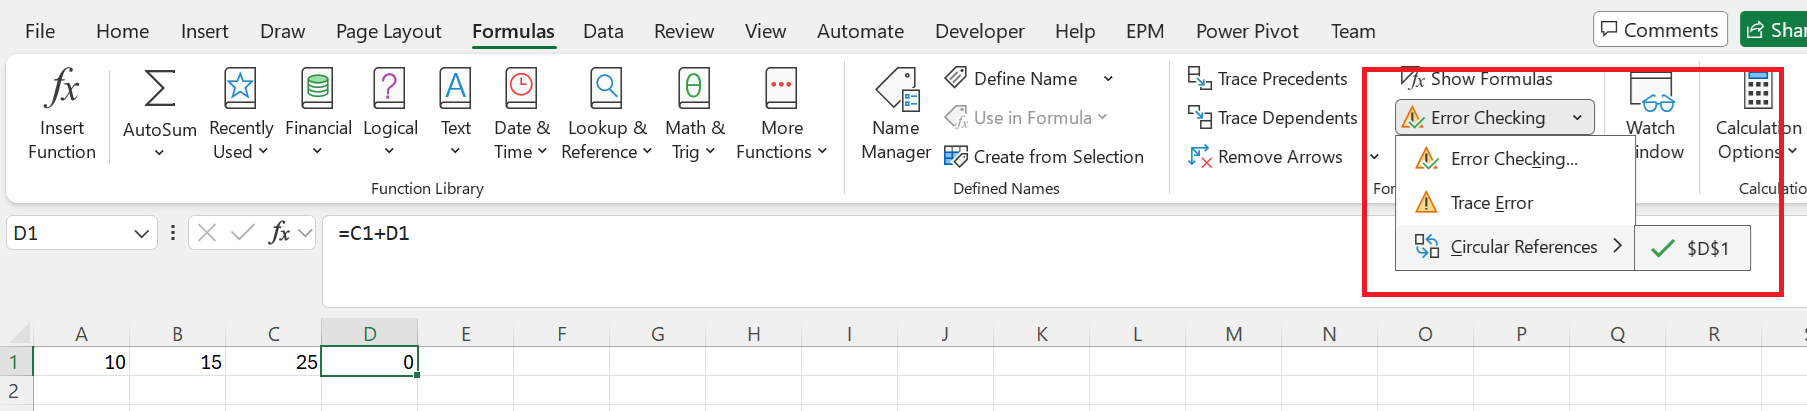1807x411 pixels.
Task: Click the Select All corner button
Action: click(x=16, y=334)
